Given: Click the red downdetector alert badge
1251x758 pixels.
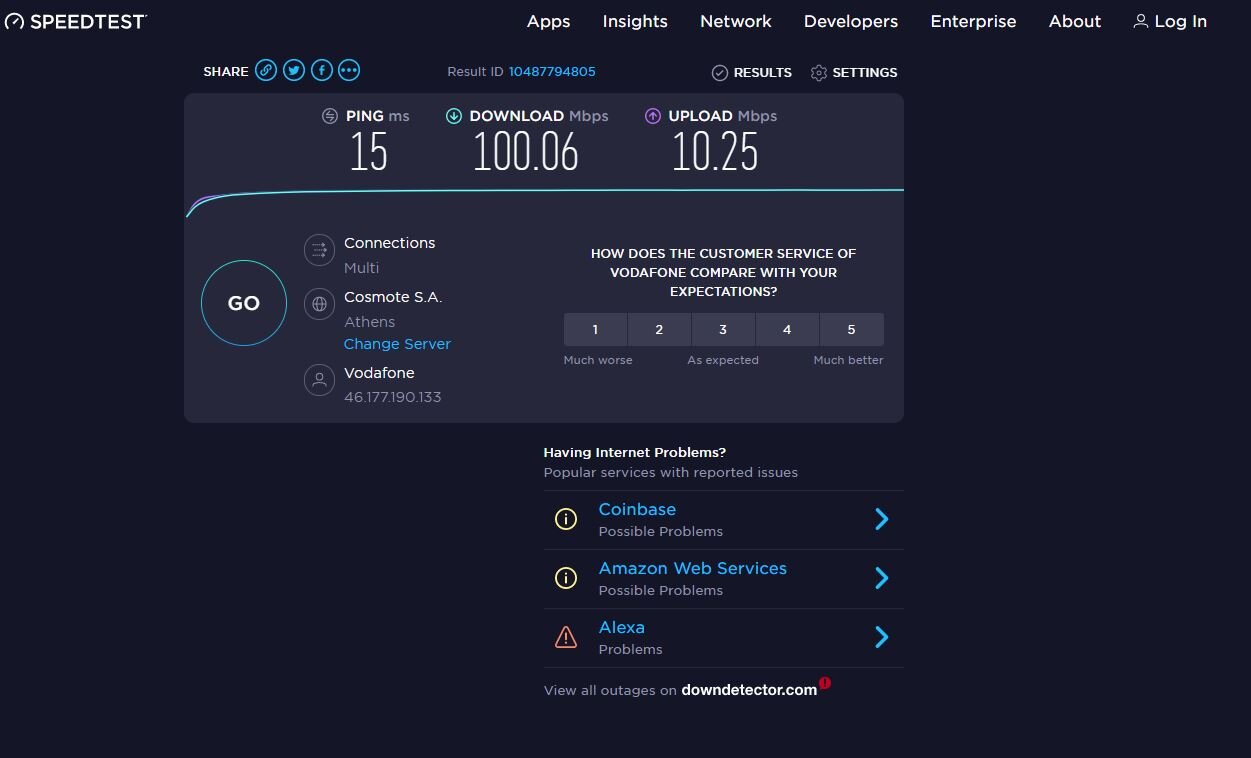Looking at the screenshot, I should 825,683.
